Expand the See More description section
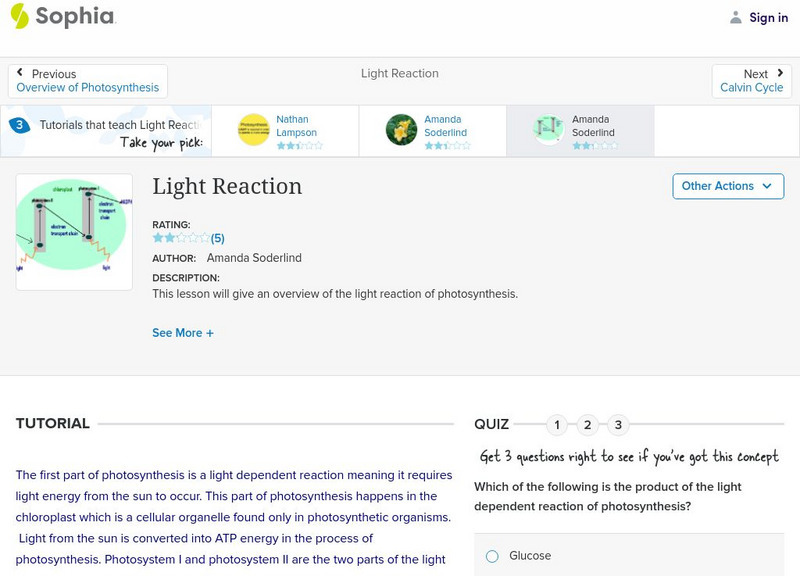 pos(183,332)
